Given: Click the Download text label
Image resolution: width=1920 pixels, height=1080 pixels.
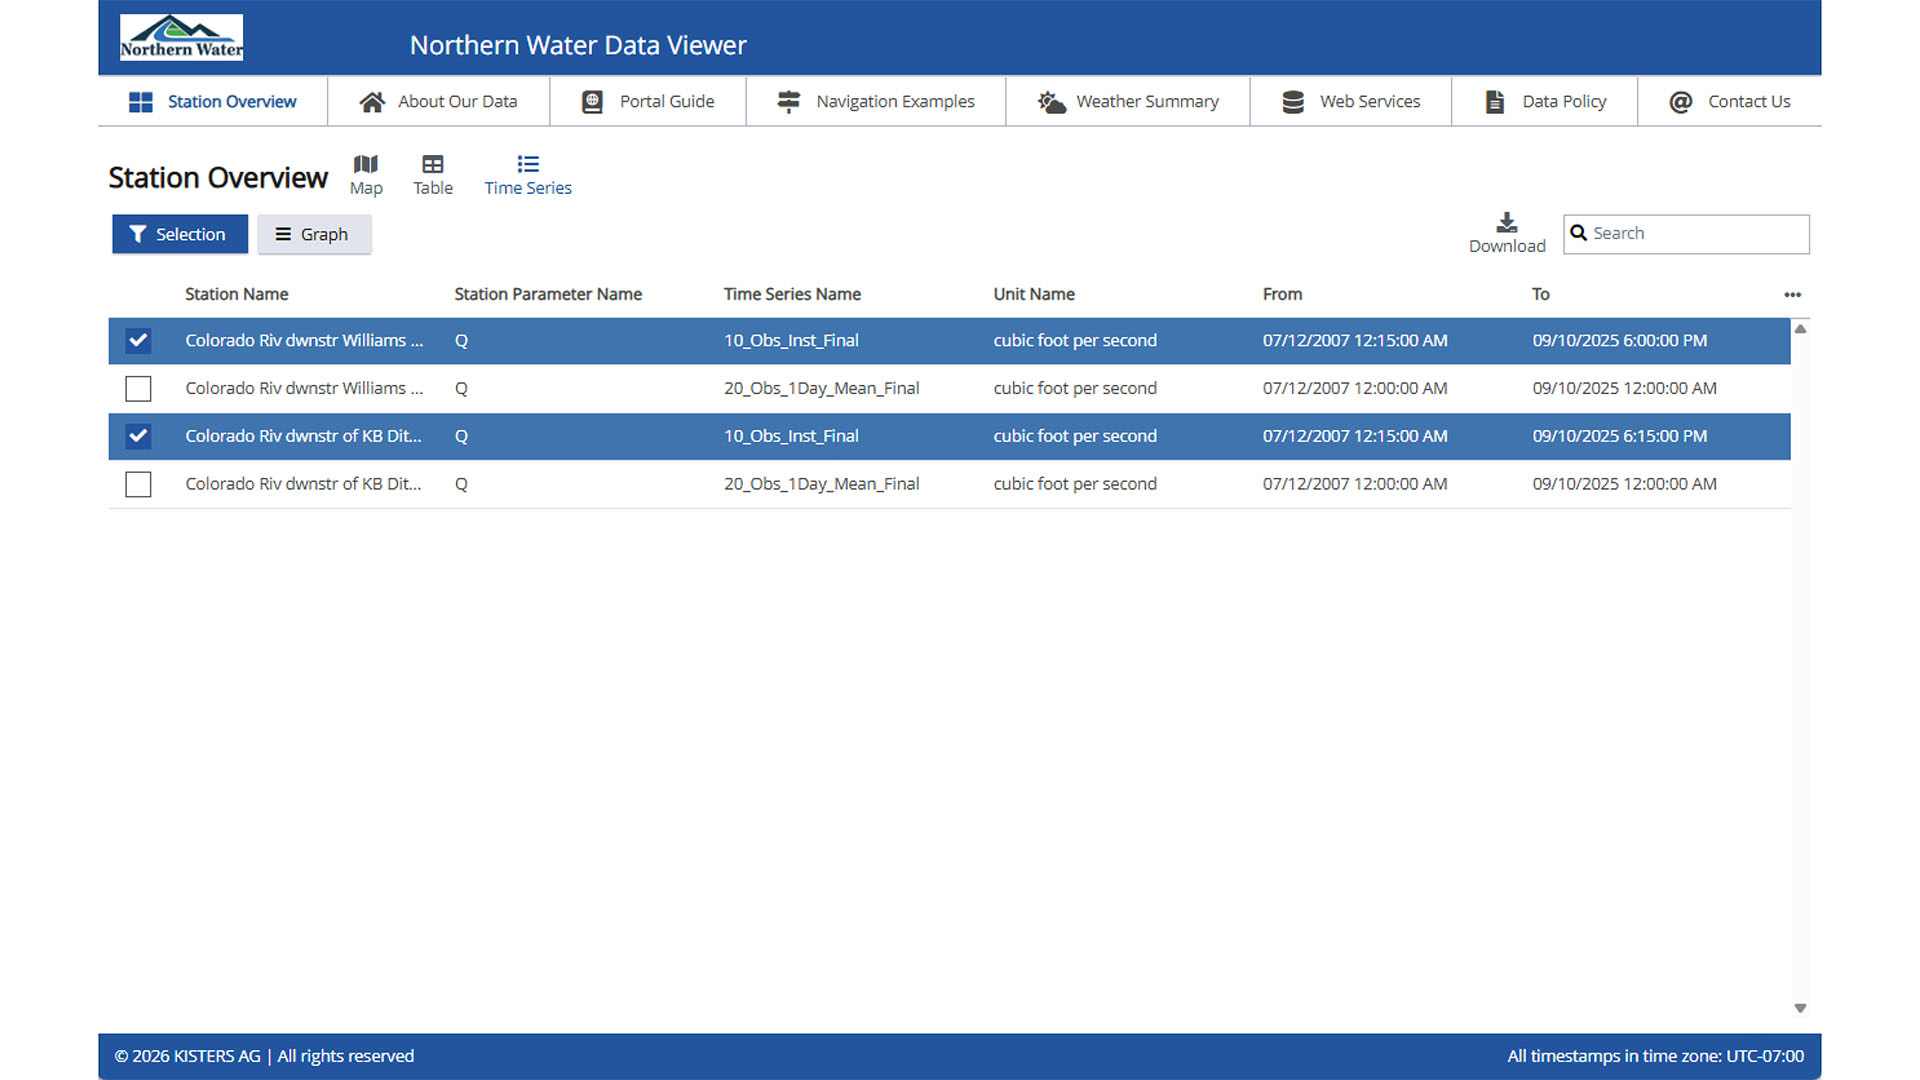Looking at the screenshot, I should pyautogui.click(x=1507, y=246).
